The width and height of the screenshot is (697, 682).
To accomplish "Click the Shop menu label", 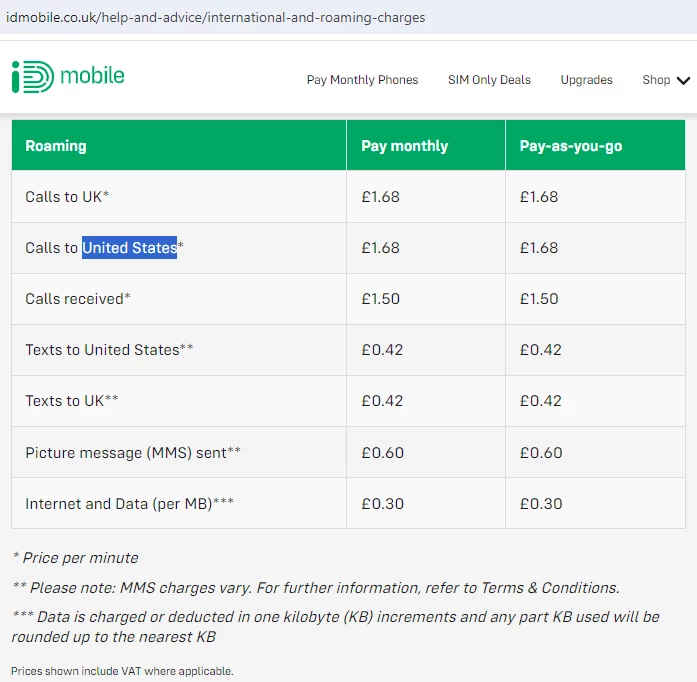I will 656,80.
